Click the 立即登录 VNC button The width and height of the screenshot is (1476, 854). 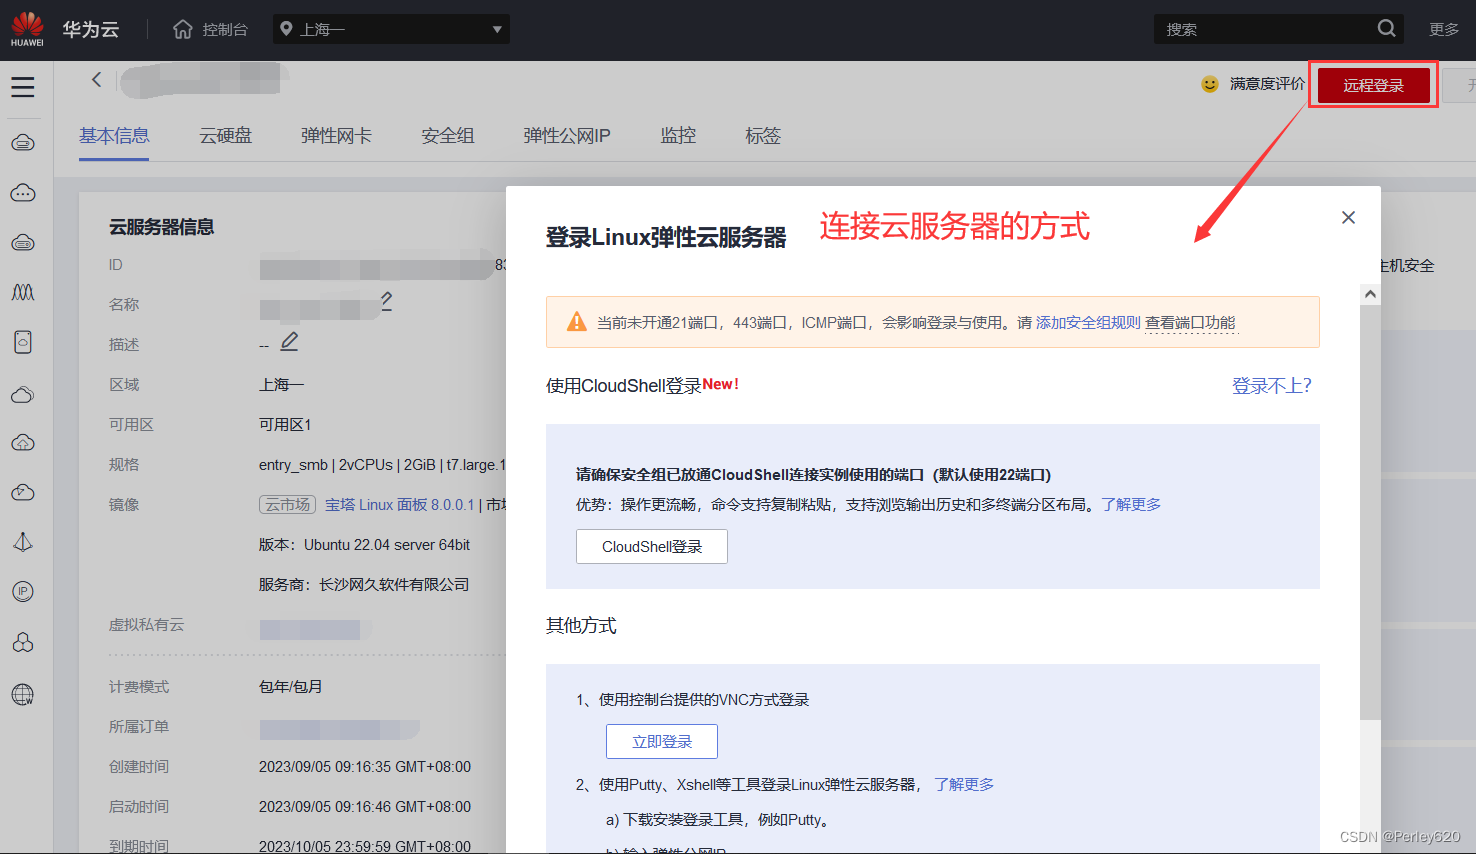pos(662,742)
